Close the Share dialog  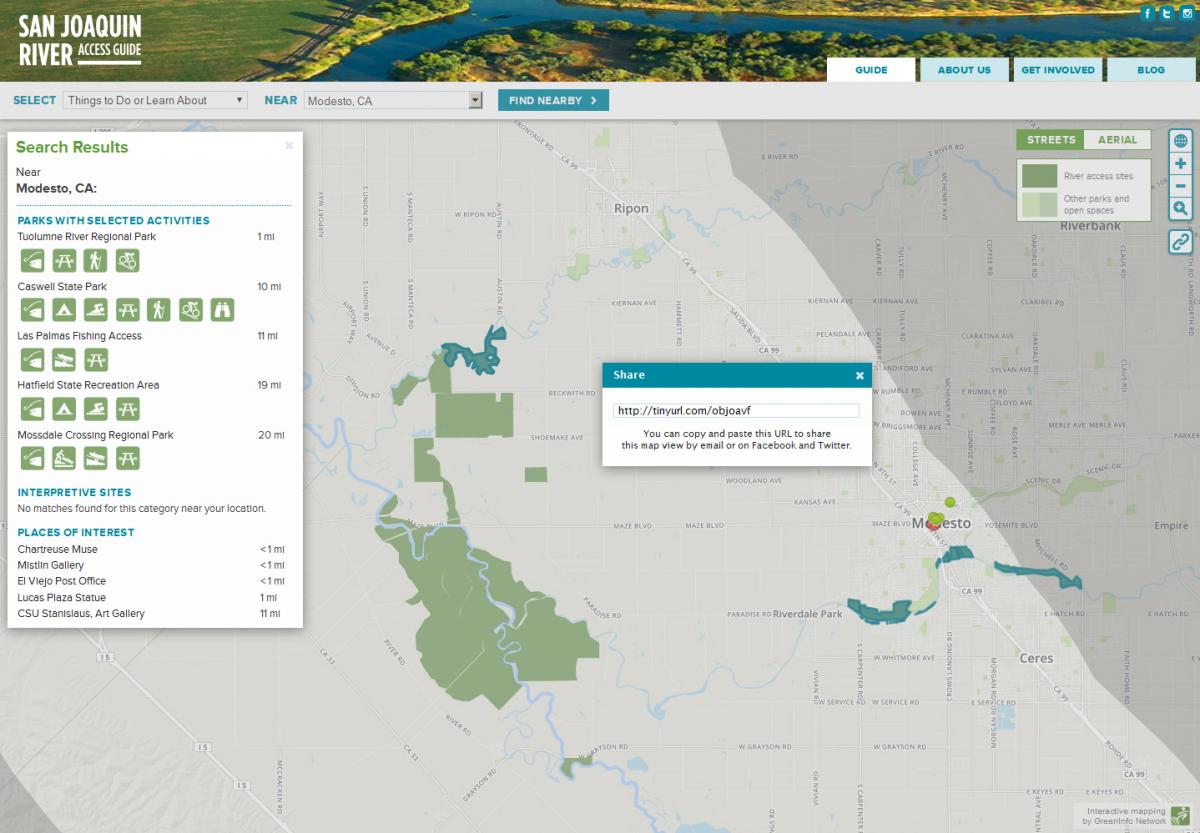[x=859, y=376]
